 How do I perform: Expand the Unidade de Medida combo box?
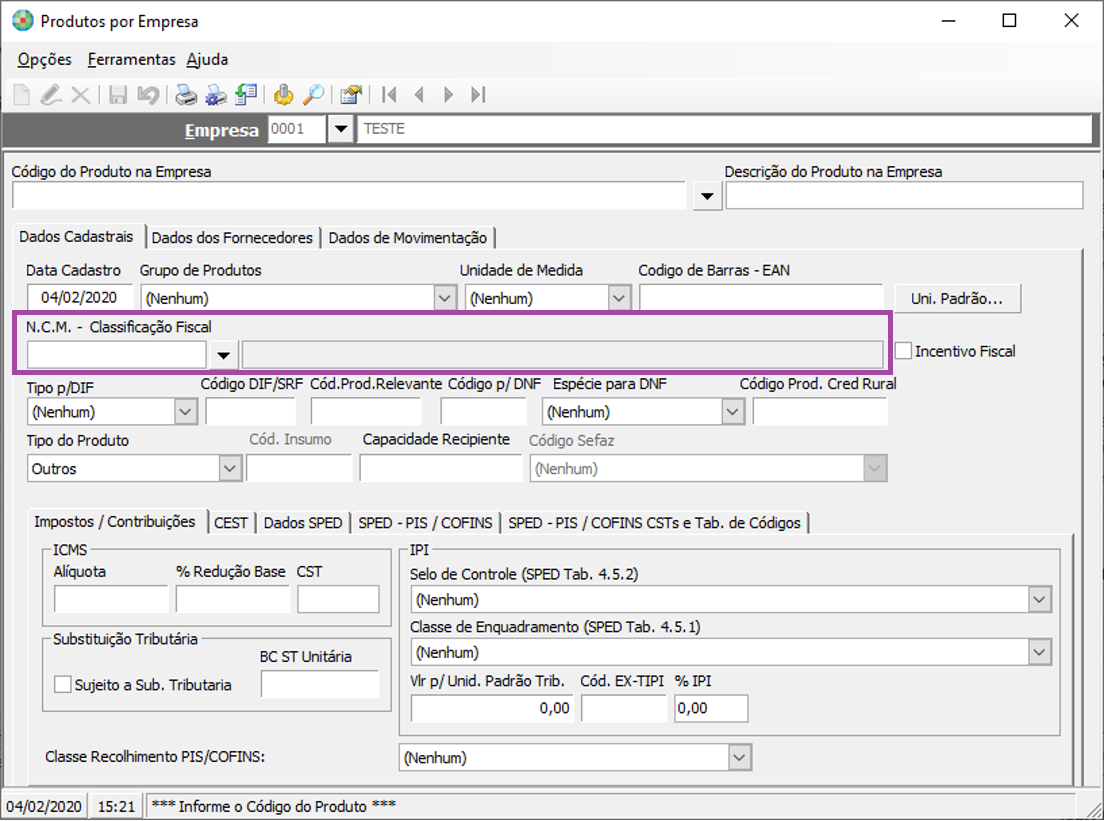coord(619,298)
